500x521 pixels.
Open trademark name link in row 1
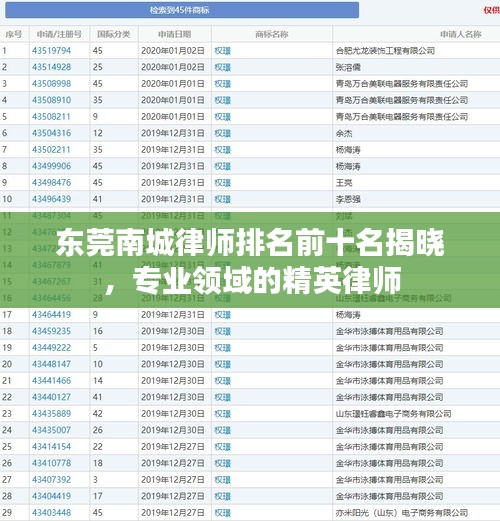[222, 51]
